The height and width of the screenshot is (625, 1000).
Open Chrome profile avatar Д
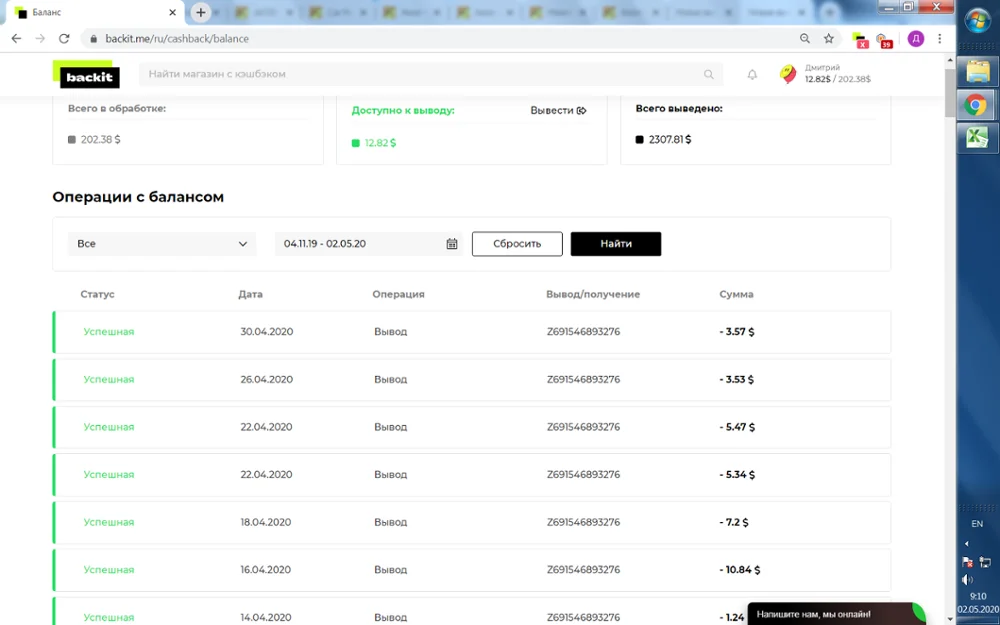(916, 39)
